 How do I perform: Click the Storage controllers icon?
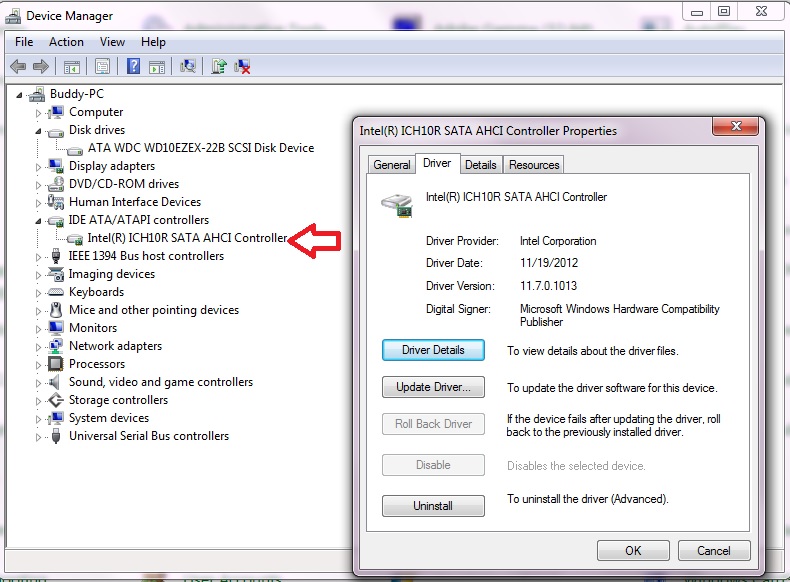click(x=55, y=400)
